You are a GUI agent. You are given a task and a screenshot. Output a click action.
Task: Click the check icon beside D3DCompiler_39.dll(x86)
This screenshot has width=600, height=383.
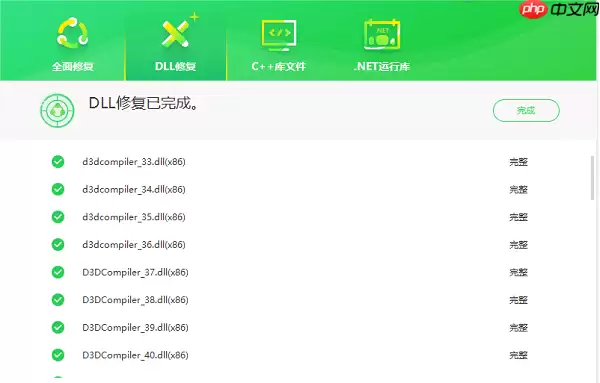pyautogui.click(x=58, y=327)
